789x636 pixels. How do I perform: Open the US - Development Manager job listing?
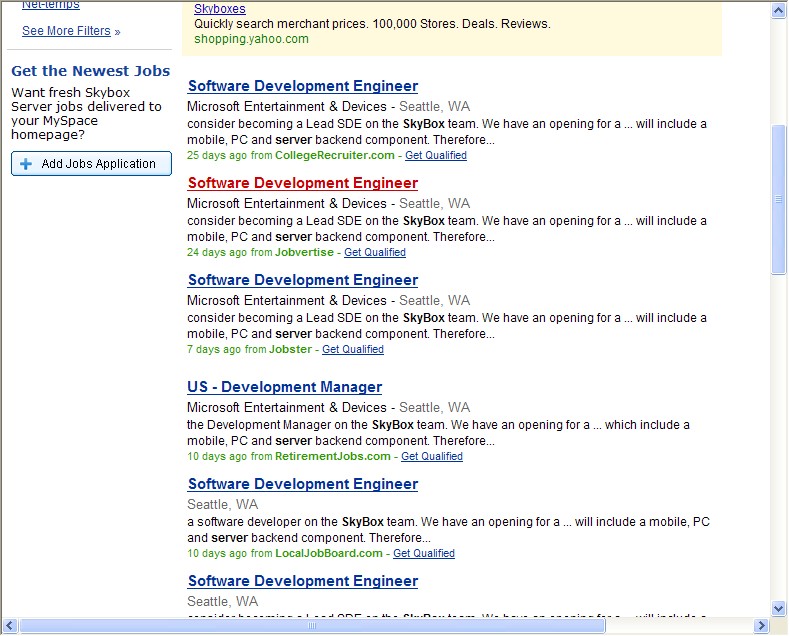click(x=284, y=387)
